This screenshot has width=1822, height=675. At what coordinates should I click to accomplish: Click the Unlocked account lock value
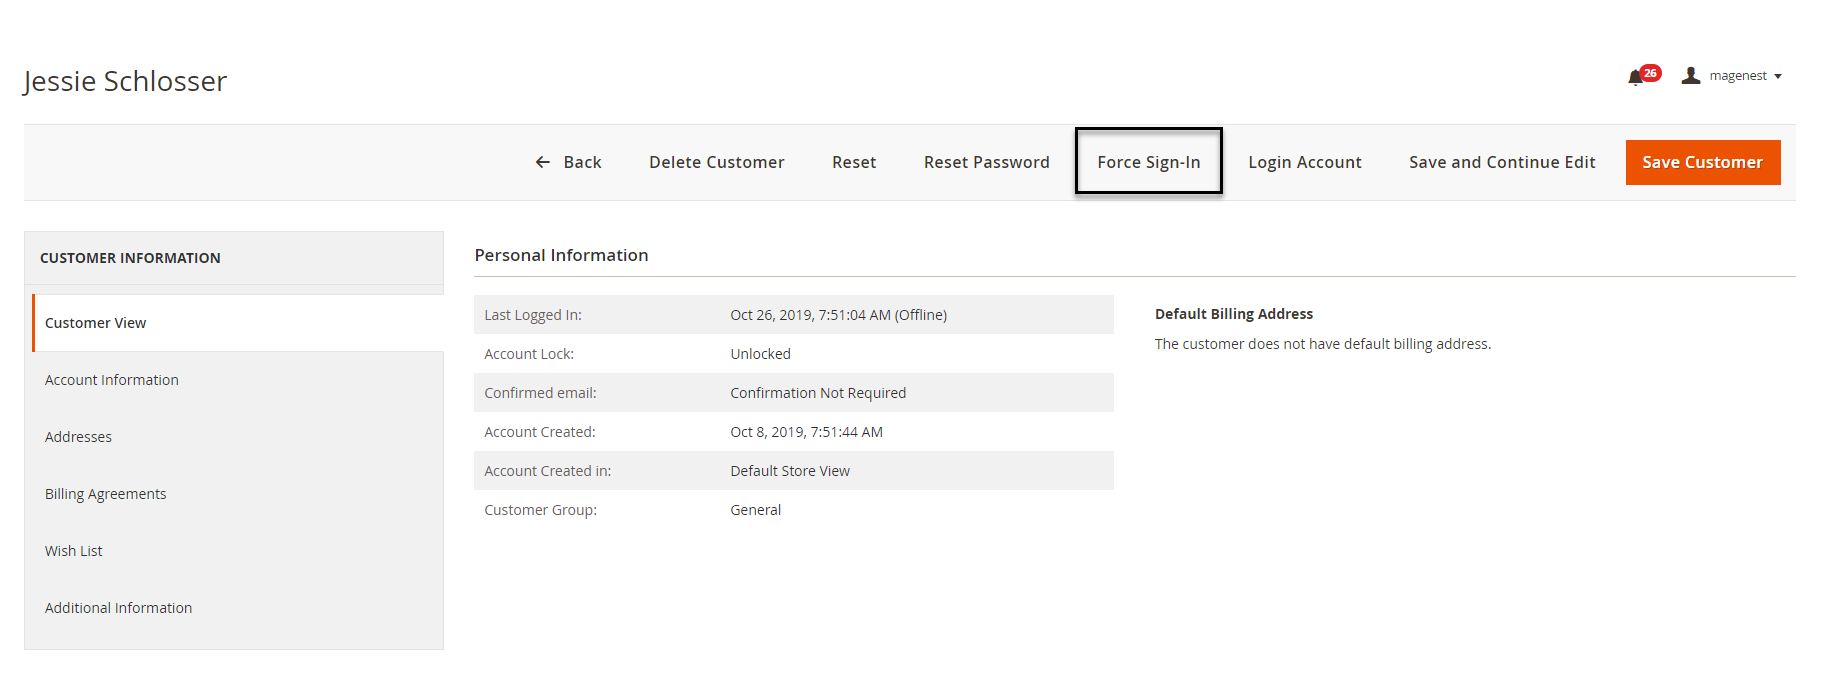(760, 354)
